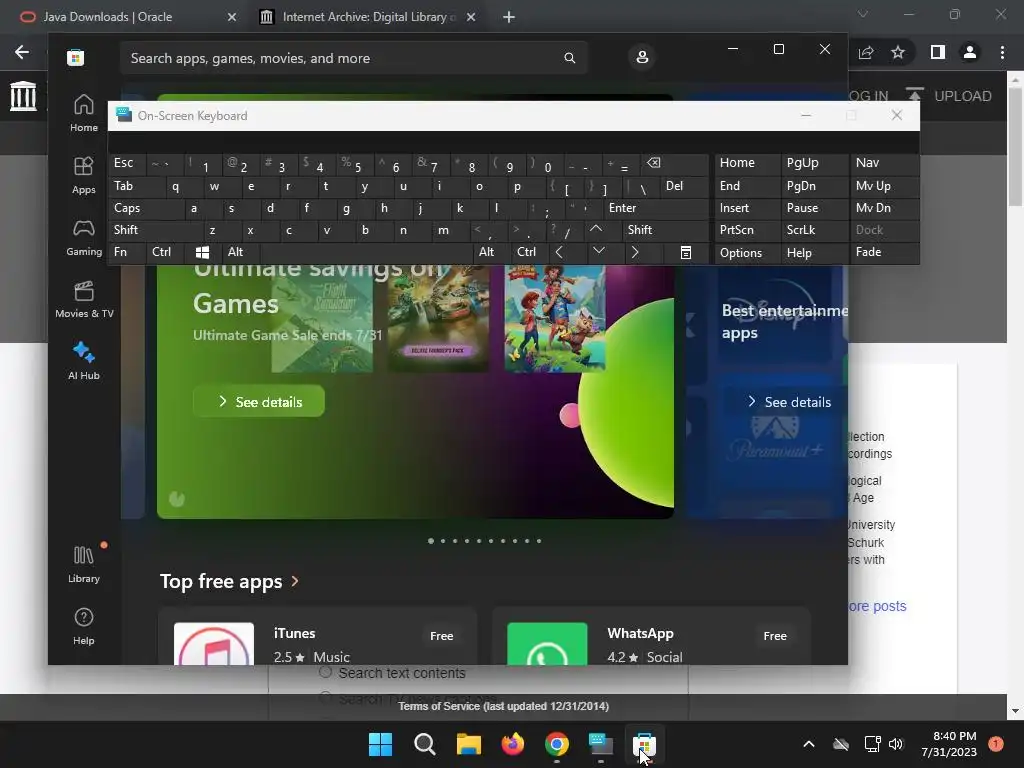This screenshot has height=768, width=1024.
Task: Bookmark page with Chrome star icon
Action: pos(898,52)
